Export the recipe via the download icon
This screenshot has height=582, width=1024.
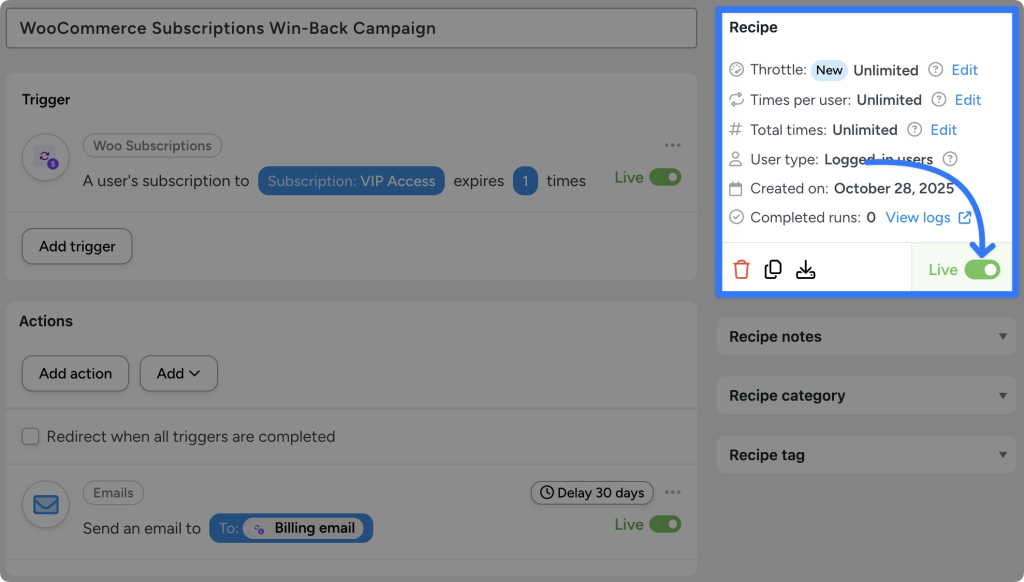pyautogui.click(x=806, y=268)
